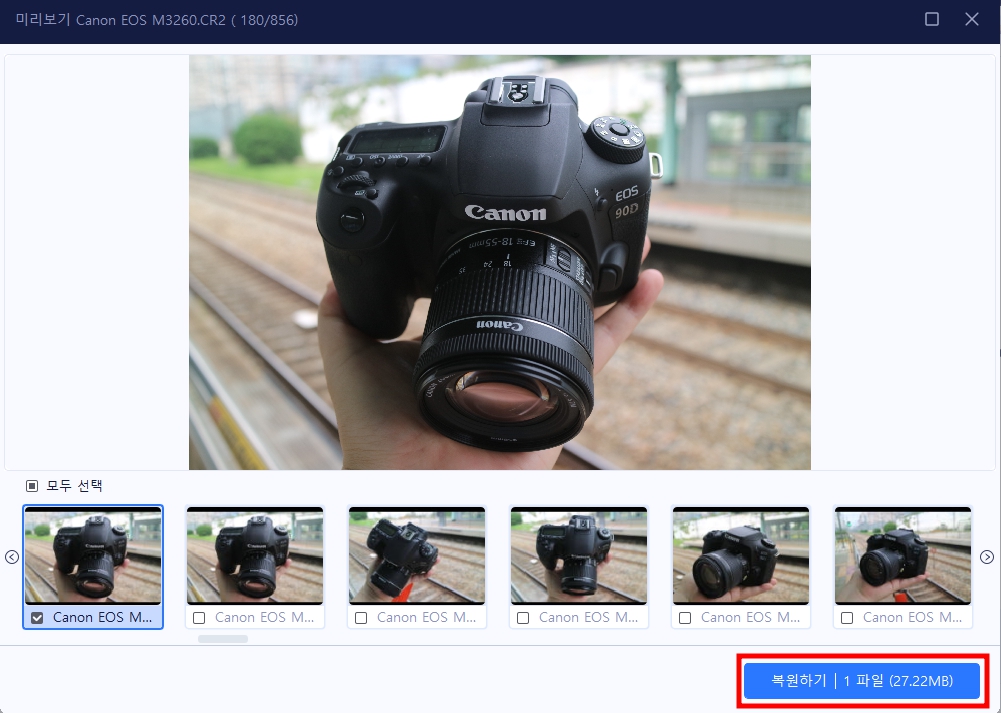Uncheck the first thumbnail's checkbox
This screenshot has height=713, width=1001.
coord(37,618)
